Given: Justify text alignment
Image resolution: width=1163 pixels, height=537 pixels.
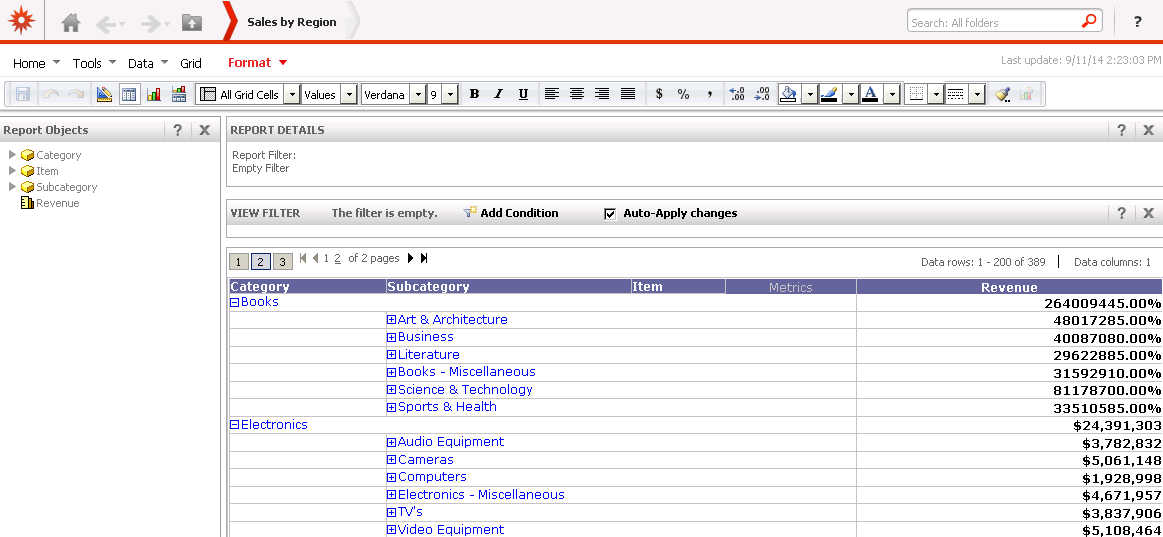Looking at the screenshot, I should coord(628,94).
